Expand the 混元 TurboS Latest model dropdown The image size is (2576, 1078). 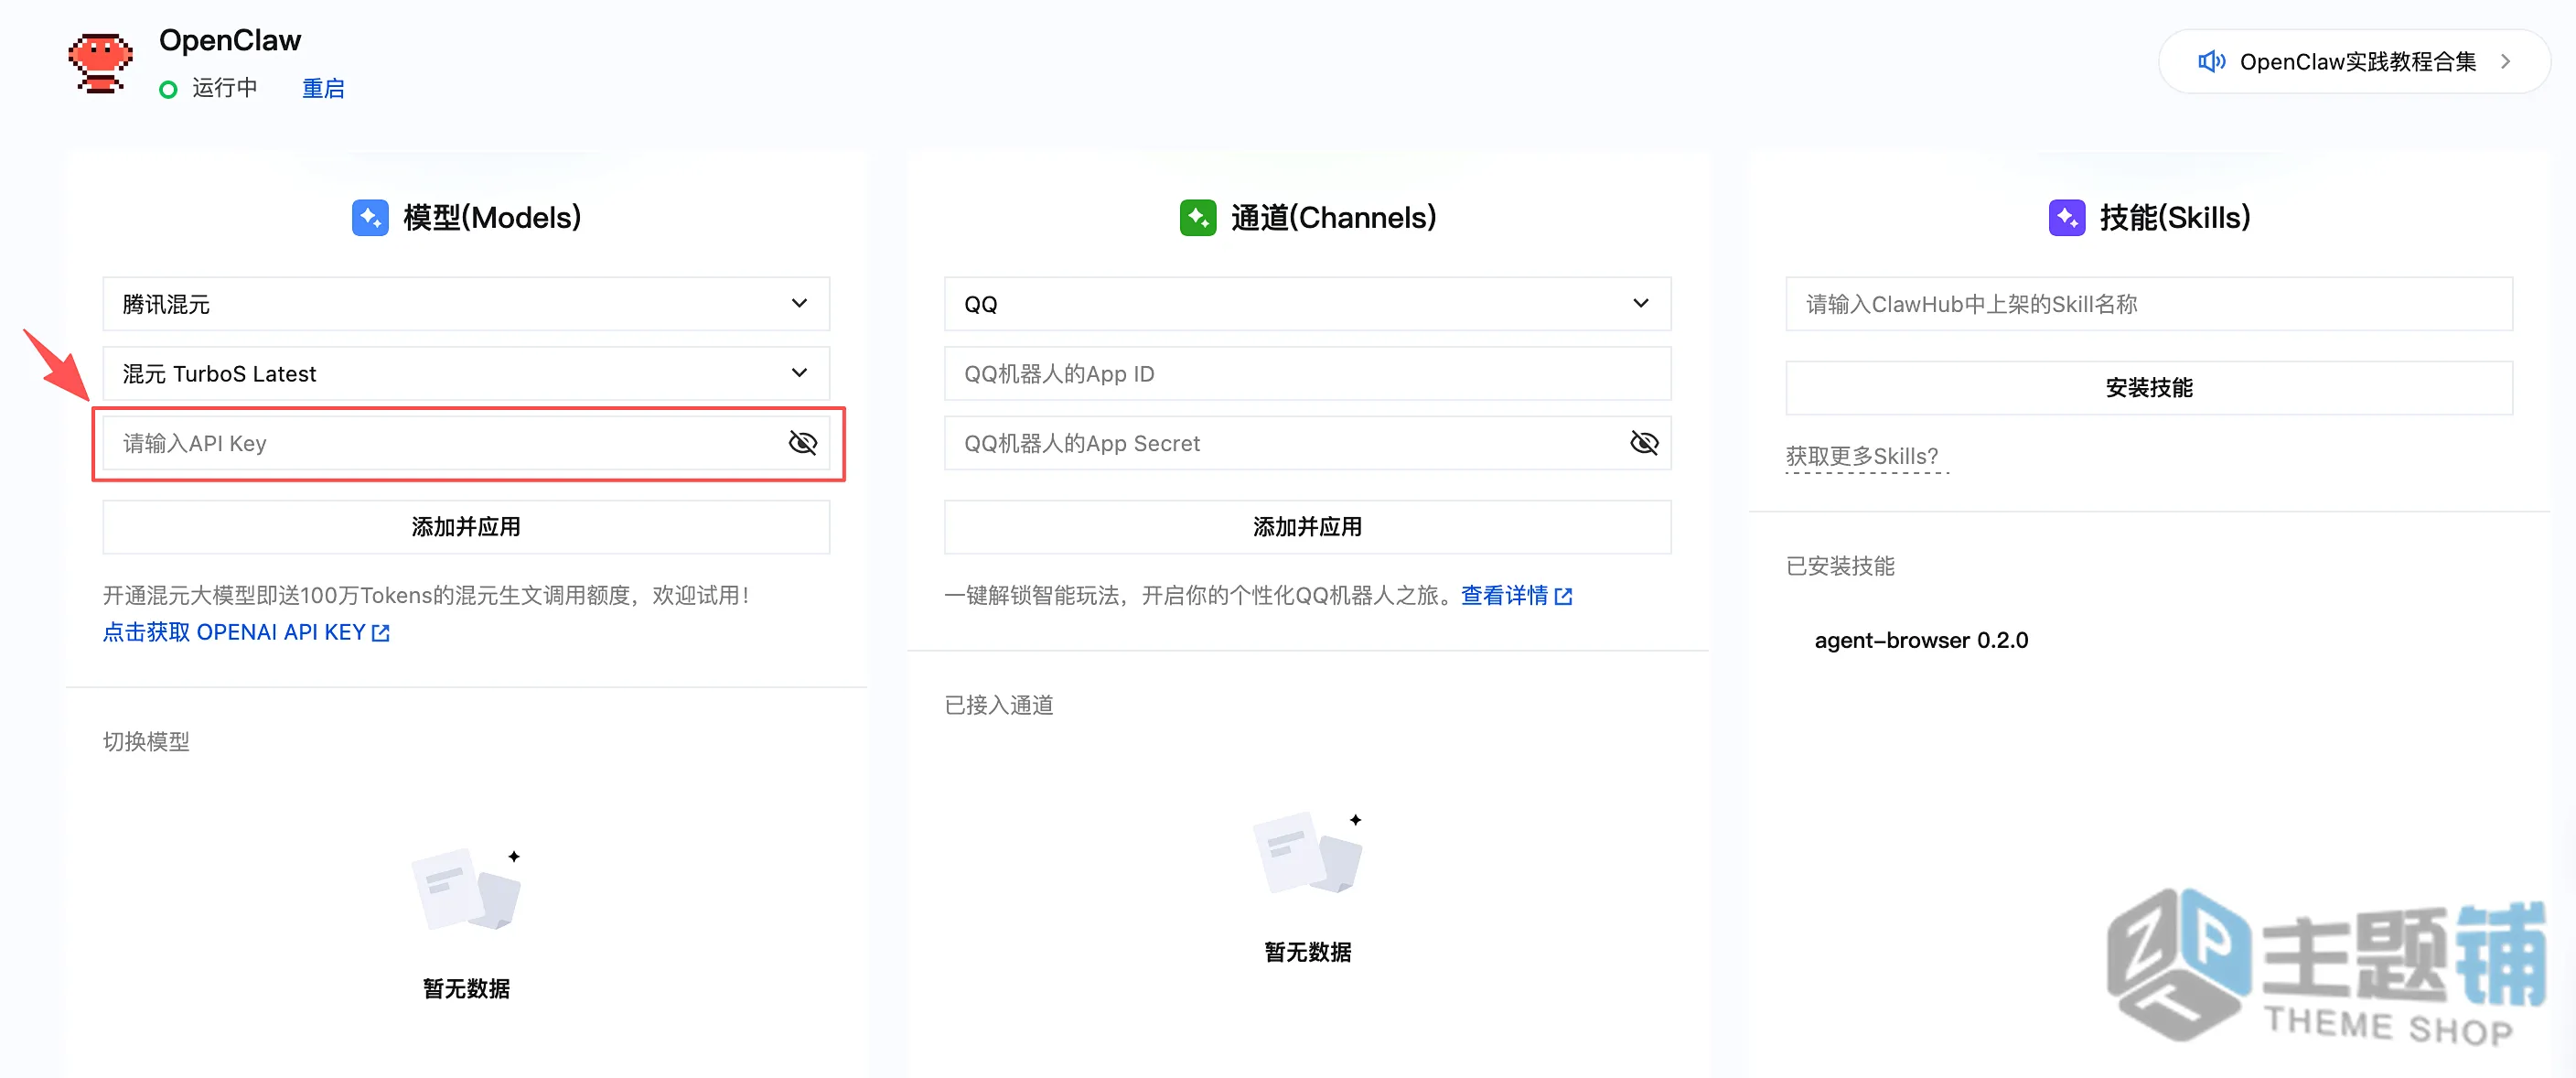pos(466,373)
